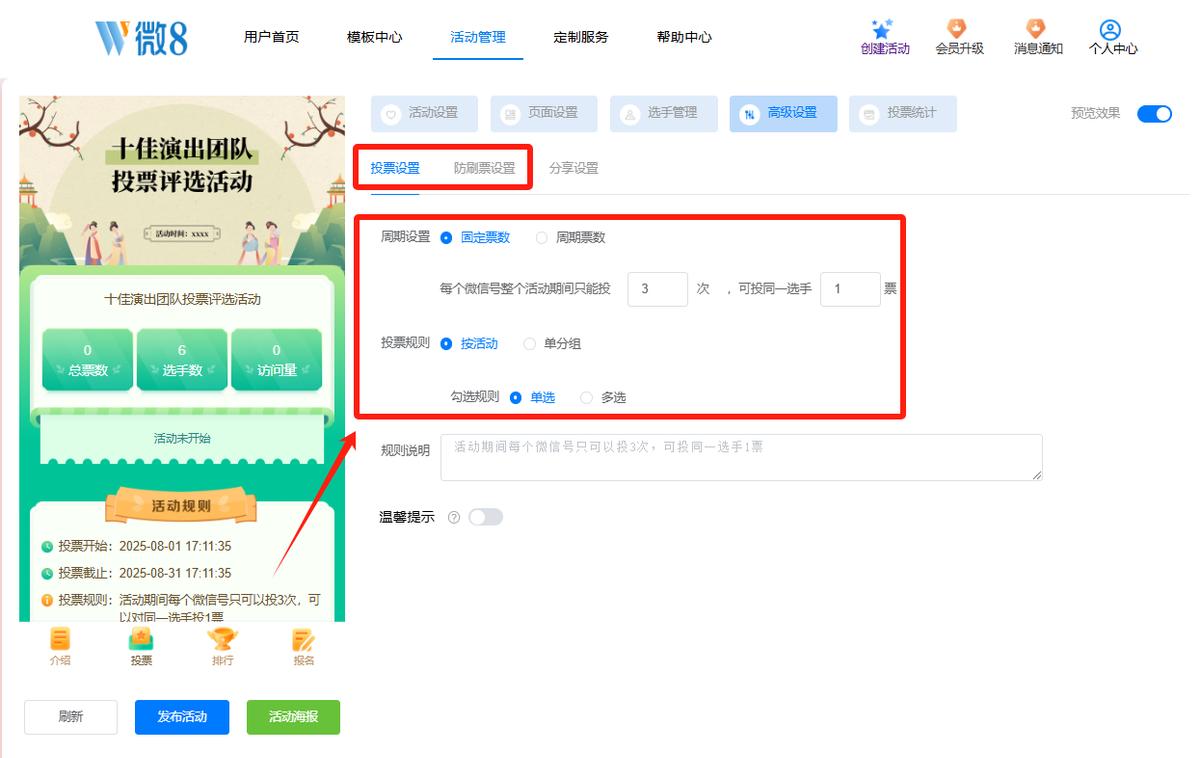Open 活动管理 menu

(478, 37)
